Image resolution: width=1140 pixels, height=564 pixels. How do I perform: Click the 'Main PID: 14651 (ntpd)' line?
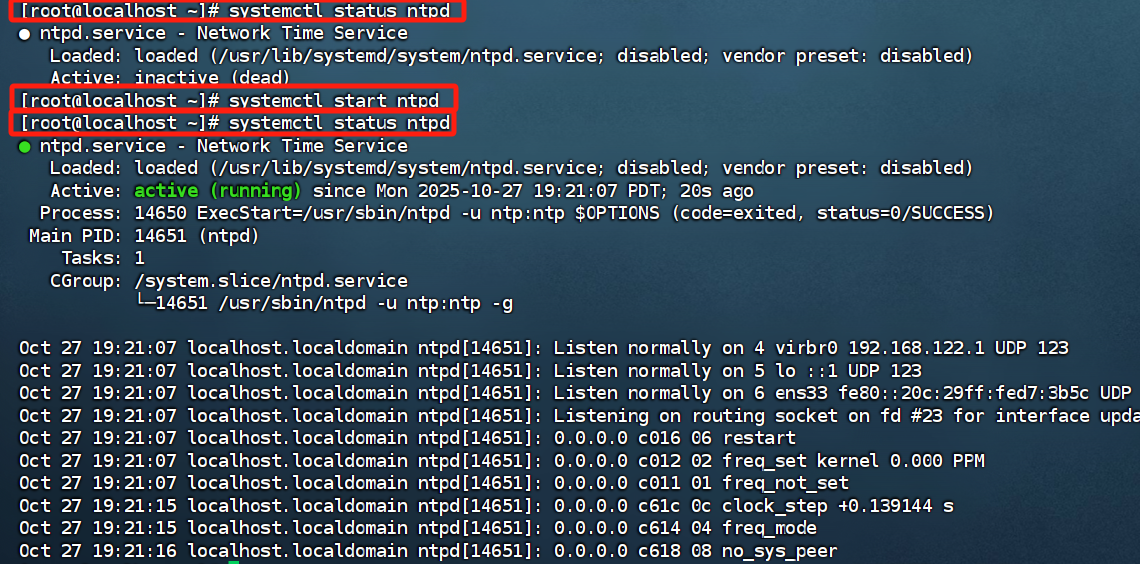(144, 236)
